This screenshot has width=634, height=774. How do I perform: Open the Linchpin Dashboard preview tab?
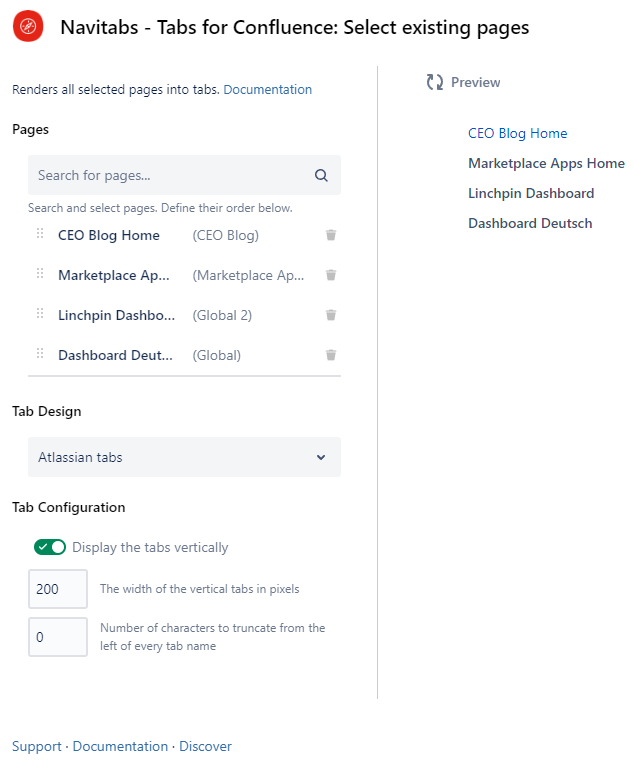pyautogui.click(x=531, y=193)
